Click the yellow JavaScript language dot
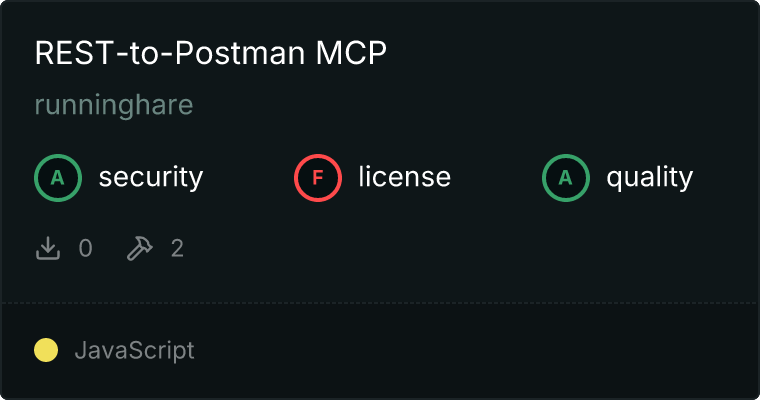 (46, 350)
